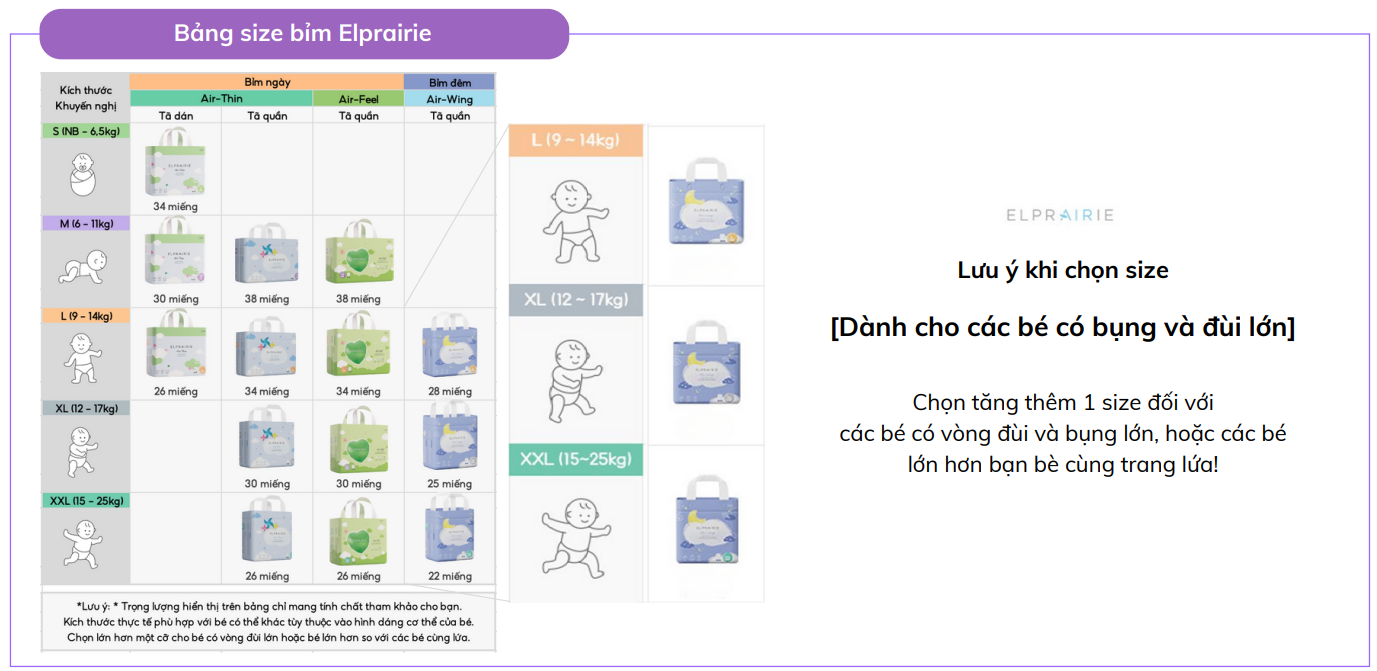
Task: Click the 'Tã dán' column label
Action: click(175, 116)
